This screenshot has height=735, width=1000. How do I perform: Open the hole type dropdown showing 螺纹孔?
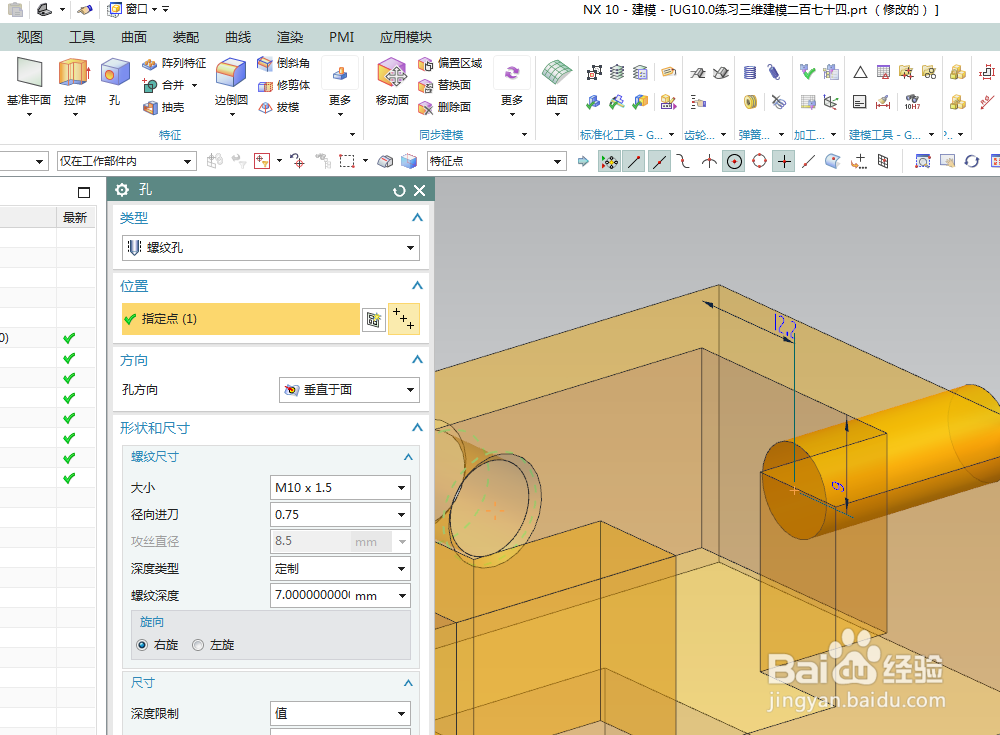[x=270, y=248]
